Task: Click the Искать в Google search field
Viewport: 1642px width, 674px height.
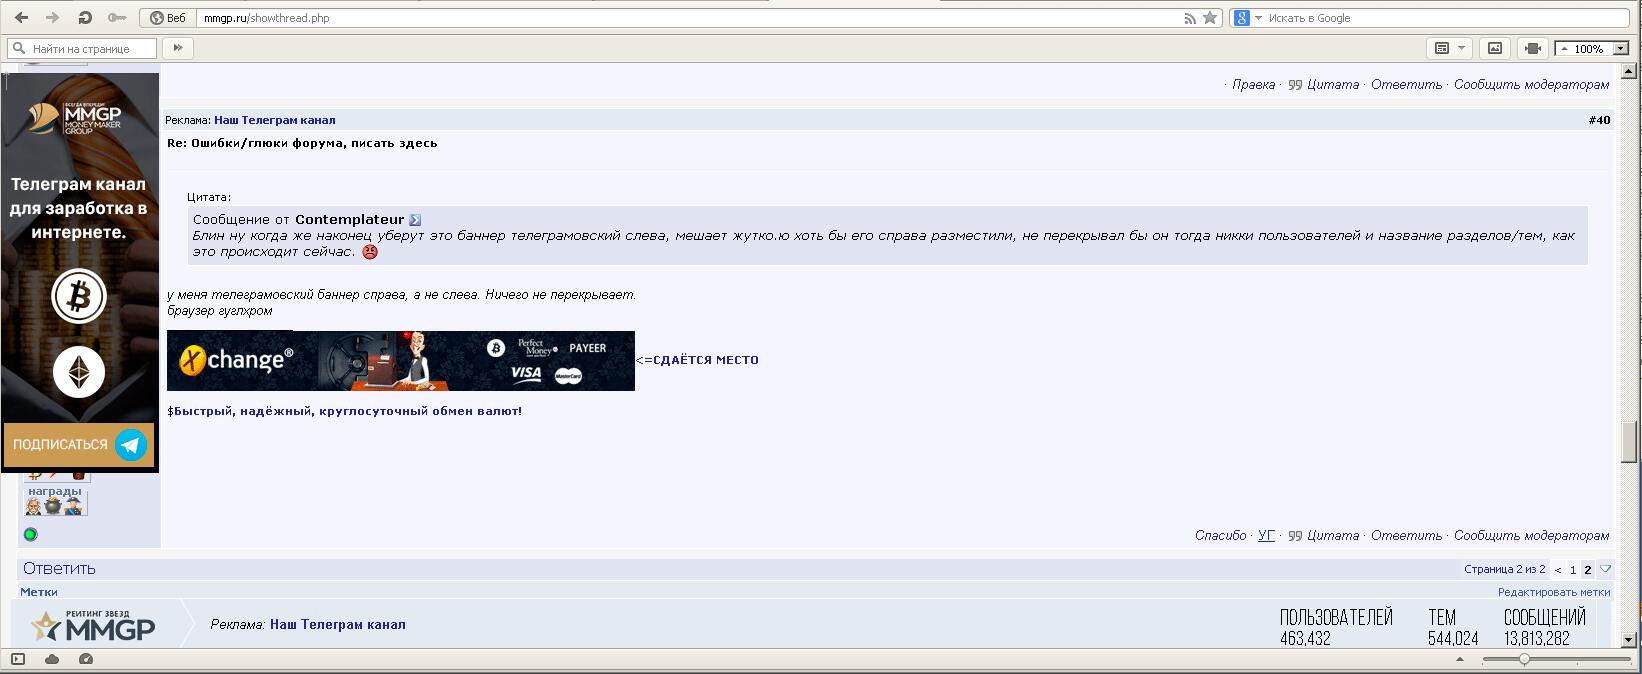Action: (1448, 18)
